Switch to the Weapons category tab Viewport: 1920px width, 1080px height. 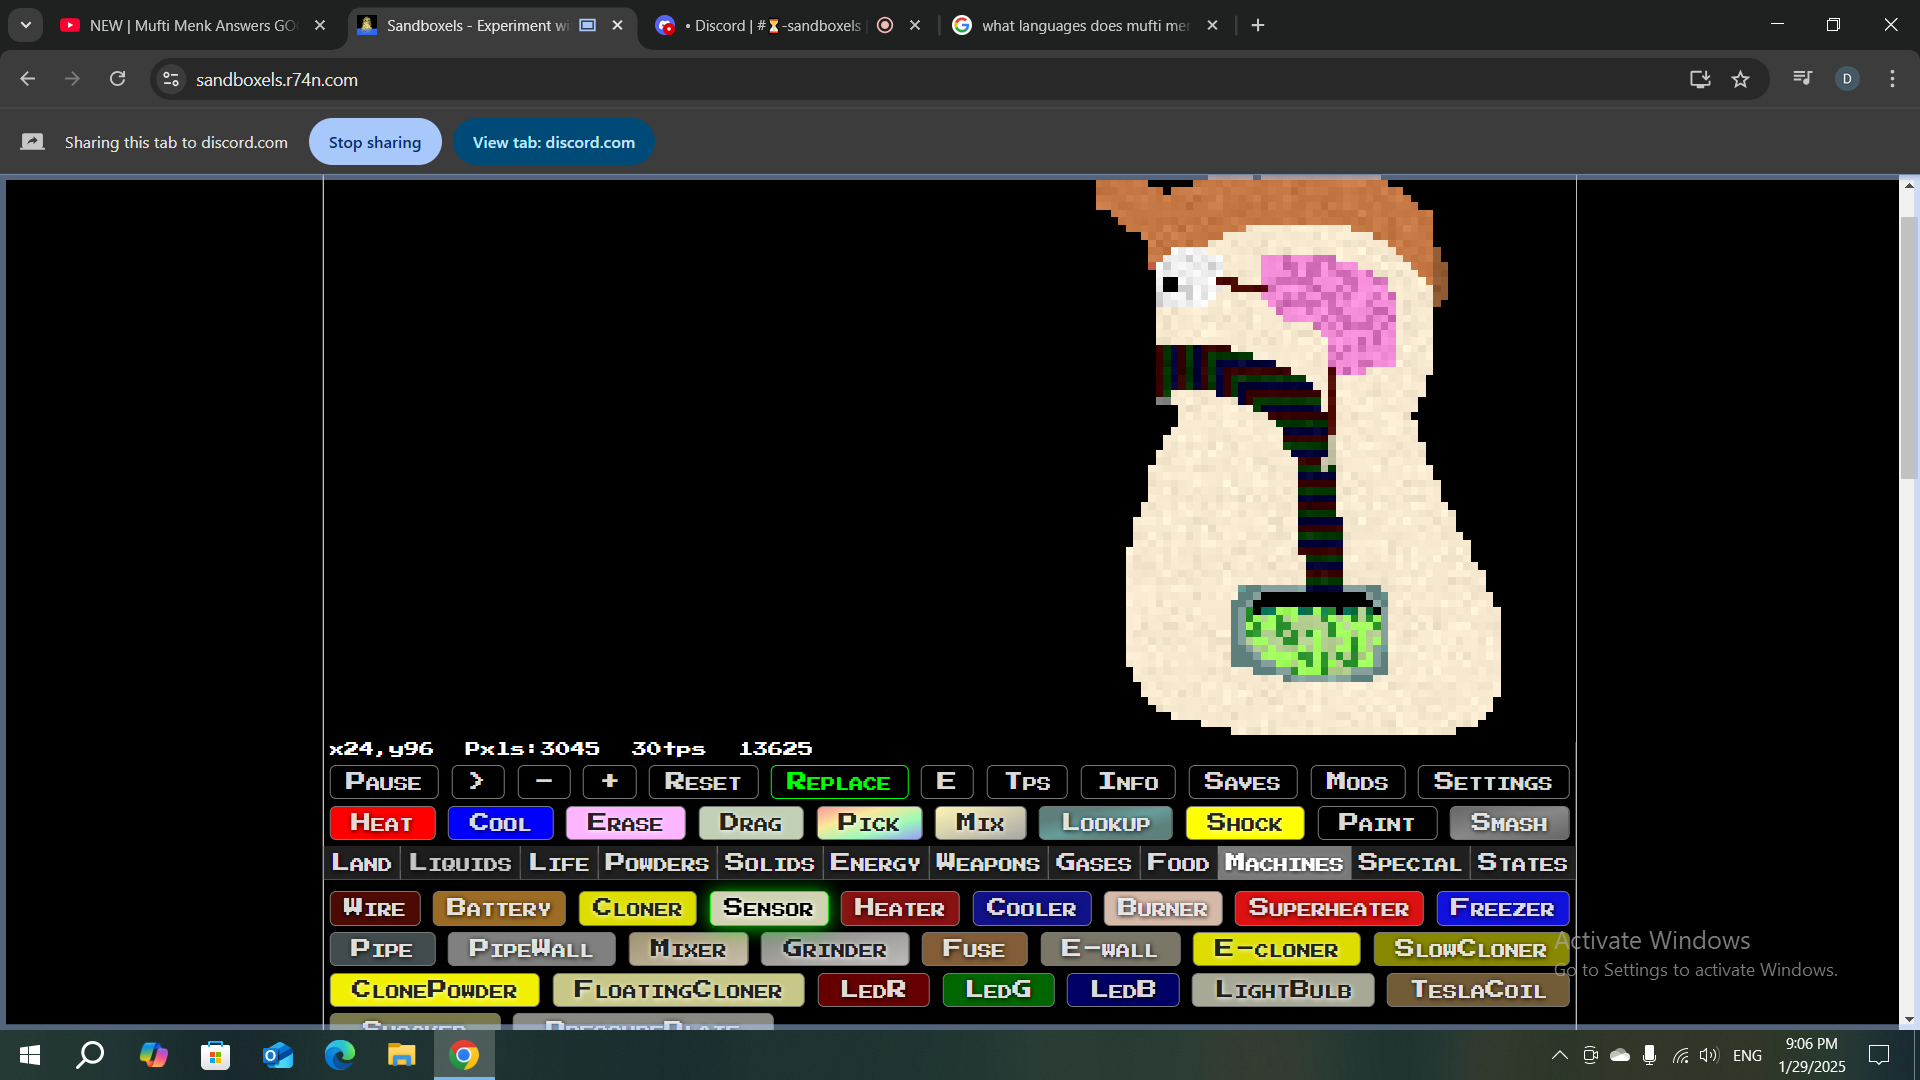[987, 863]
